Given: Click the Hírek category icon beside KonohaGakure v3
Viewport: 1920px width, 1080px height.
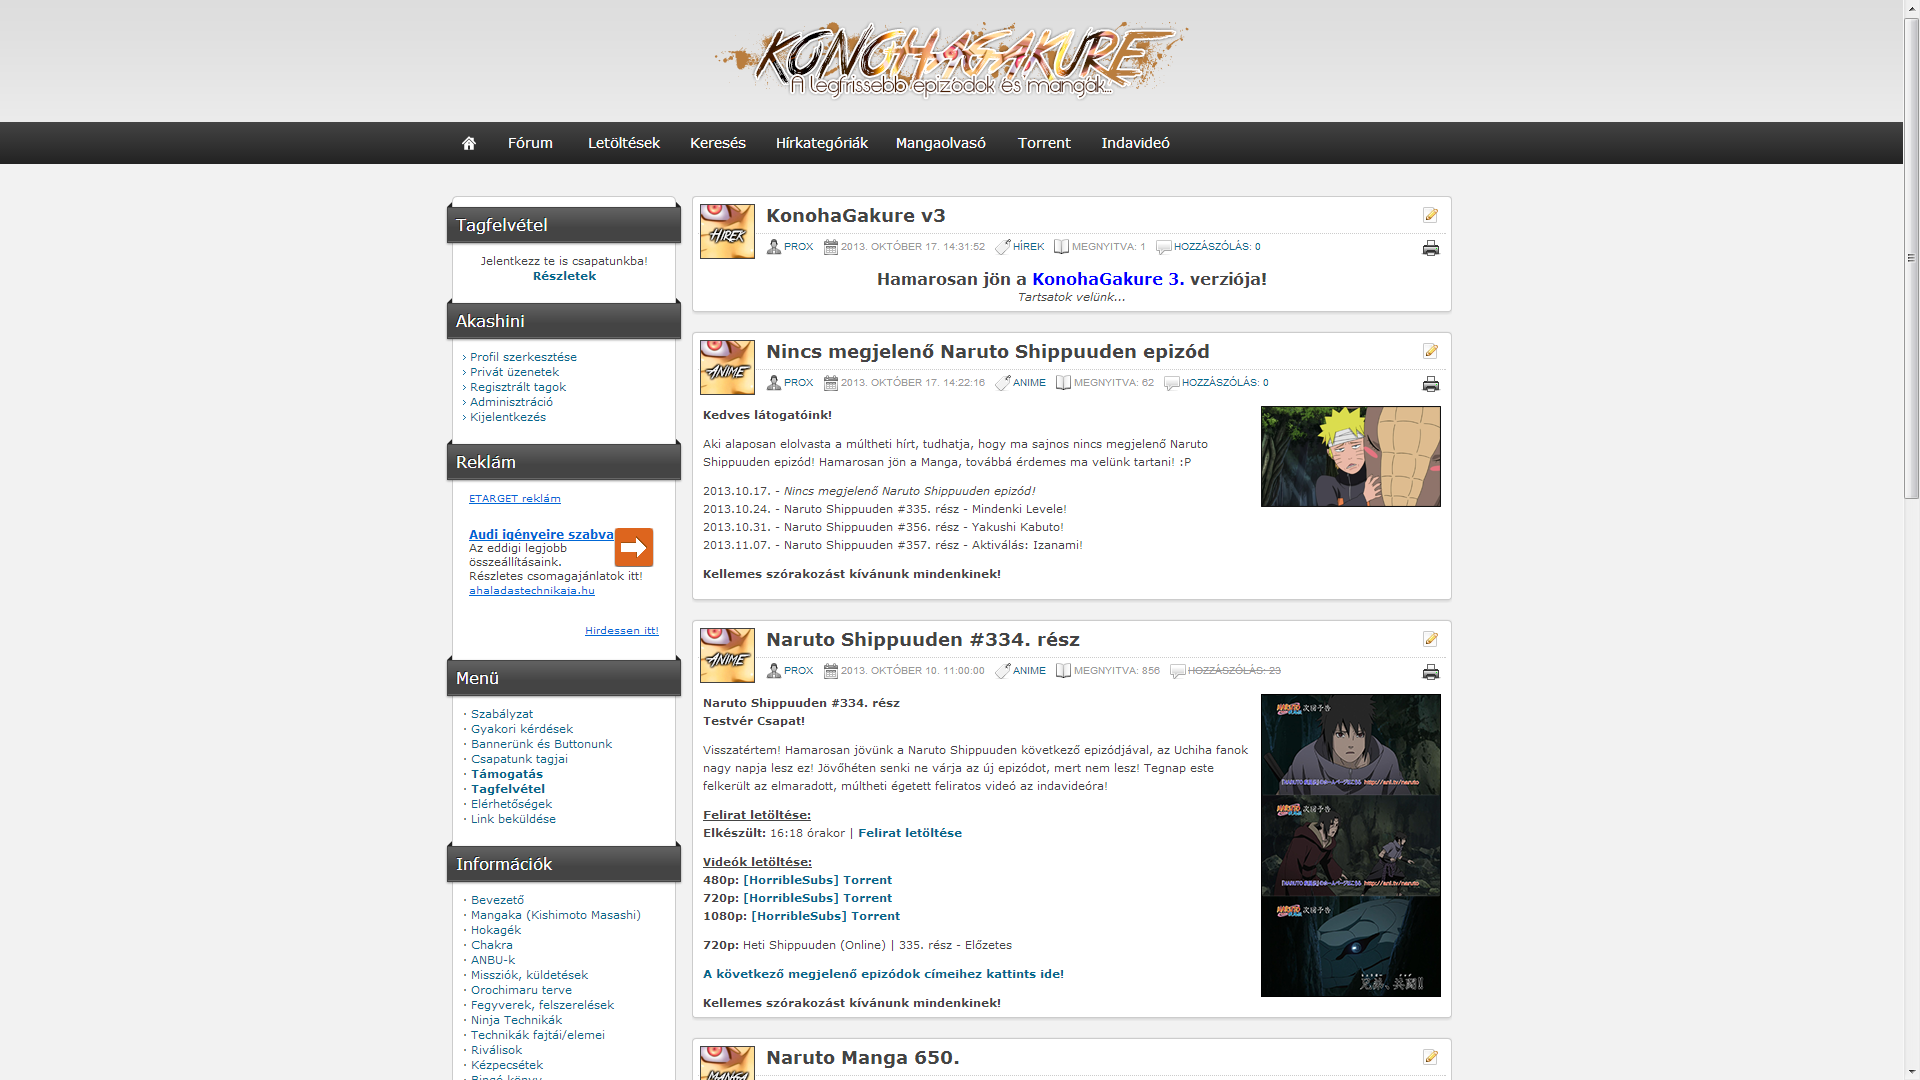Looking at the screenshot, I should 727,231.
